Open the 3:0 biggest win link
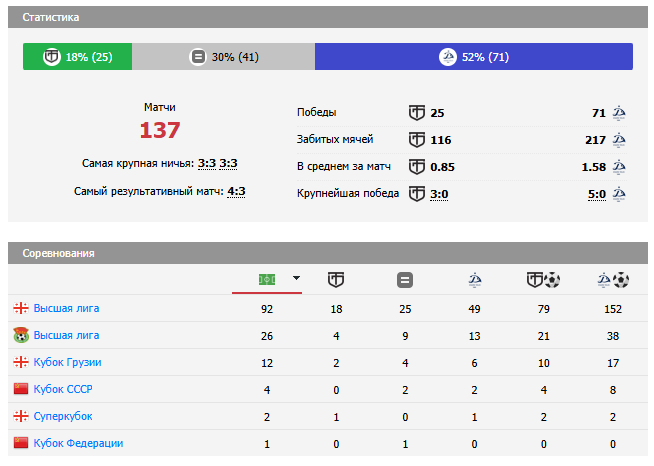 (439, 194)
